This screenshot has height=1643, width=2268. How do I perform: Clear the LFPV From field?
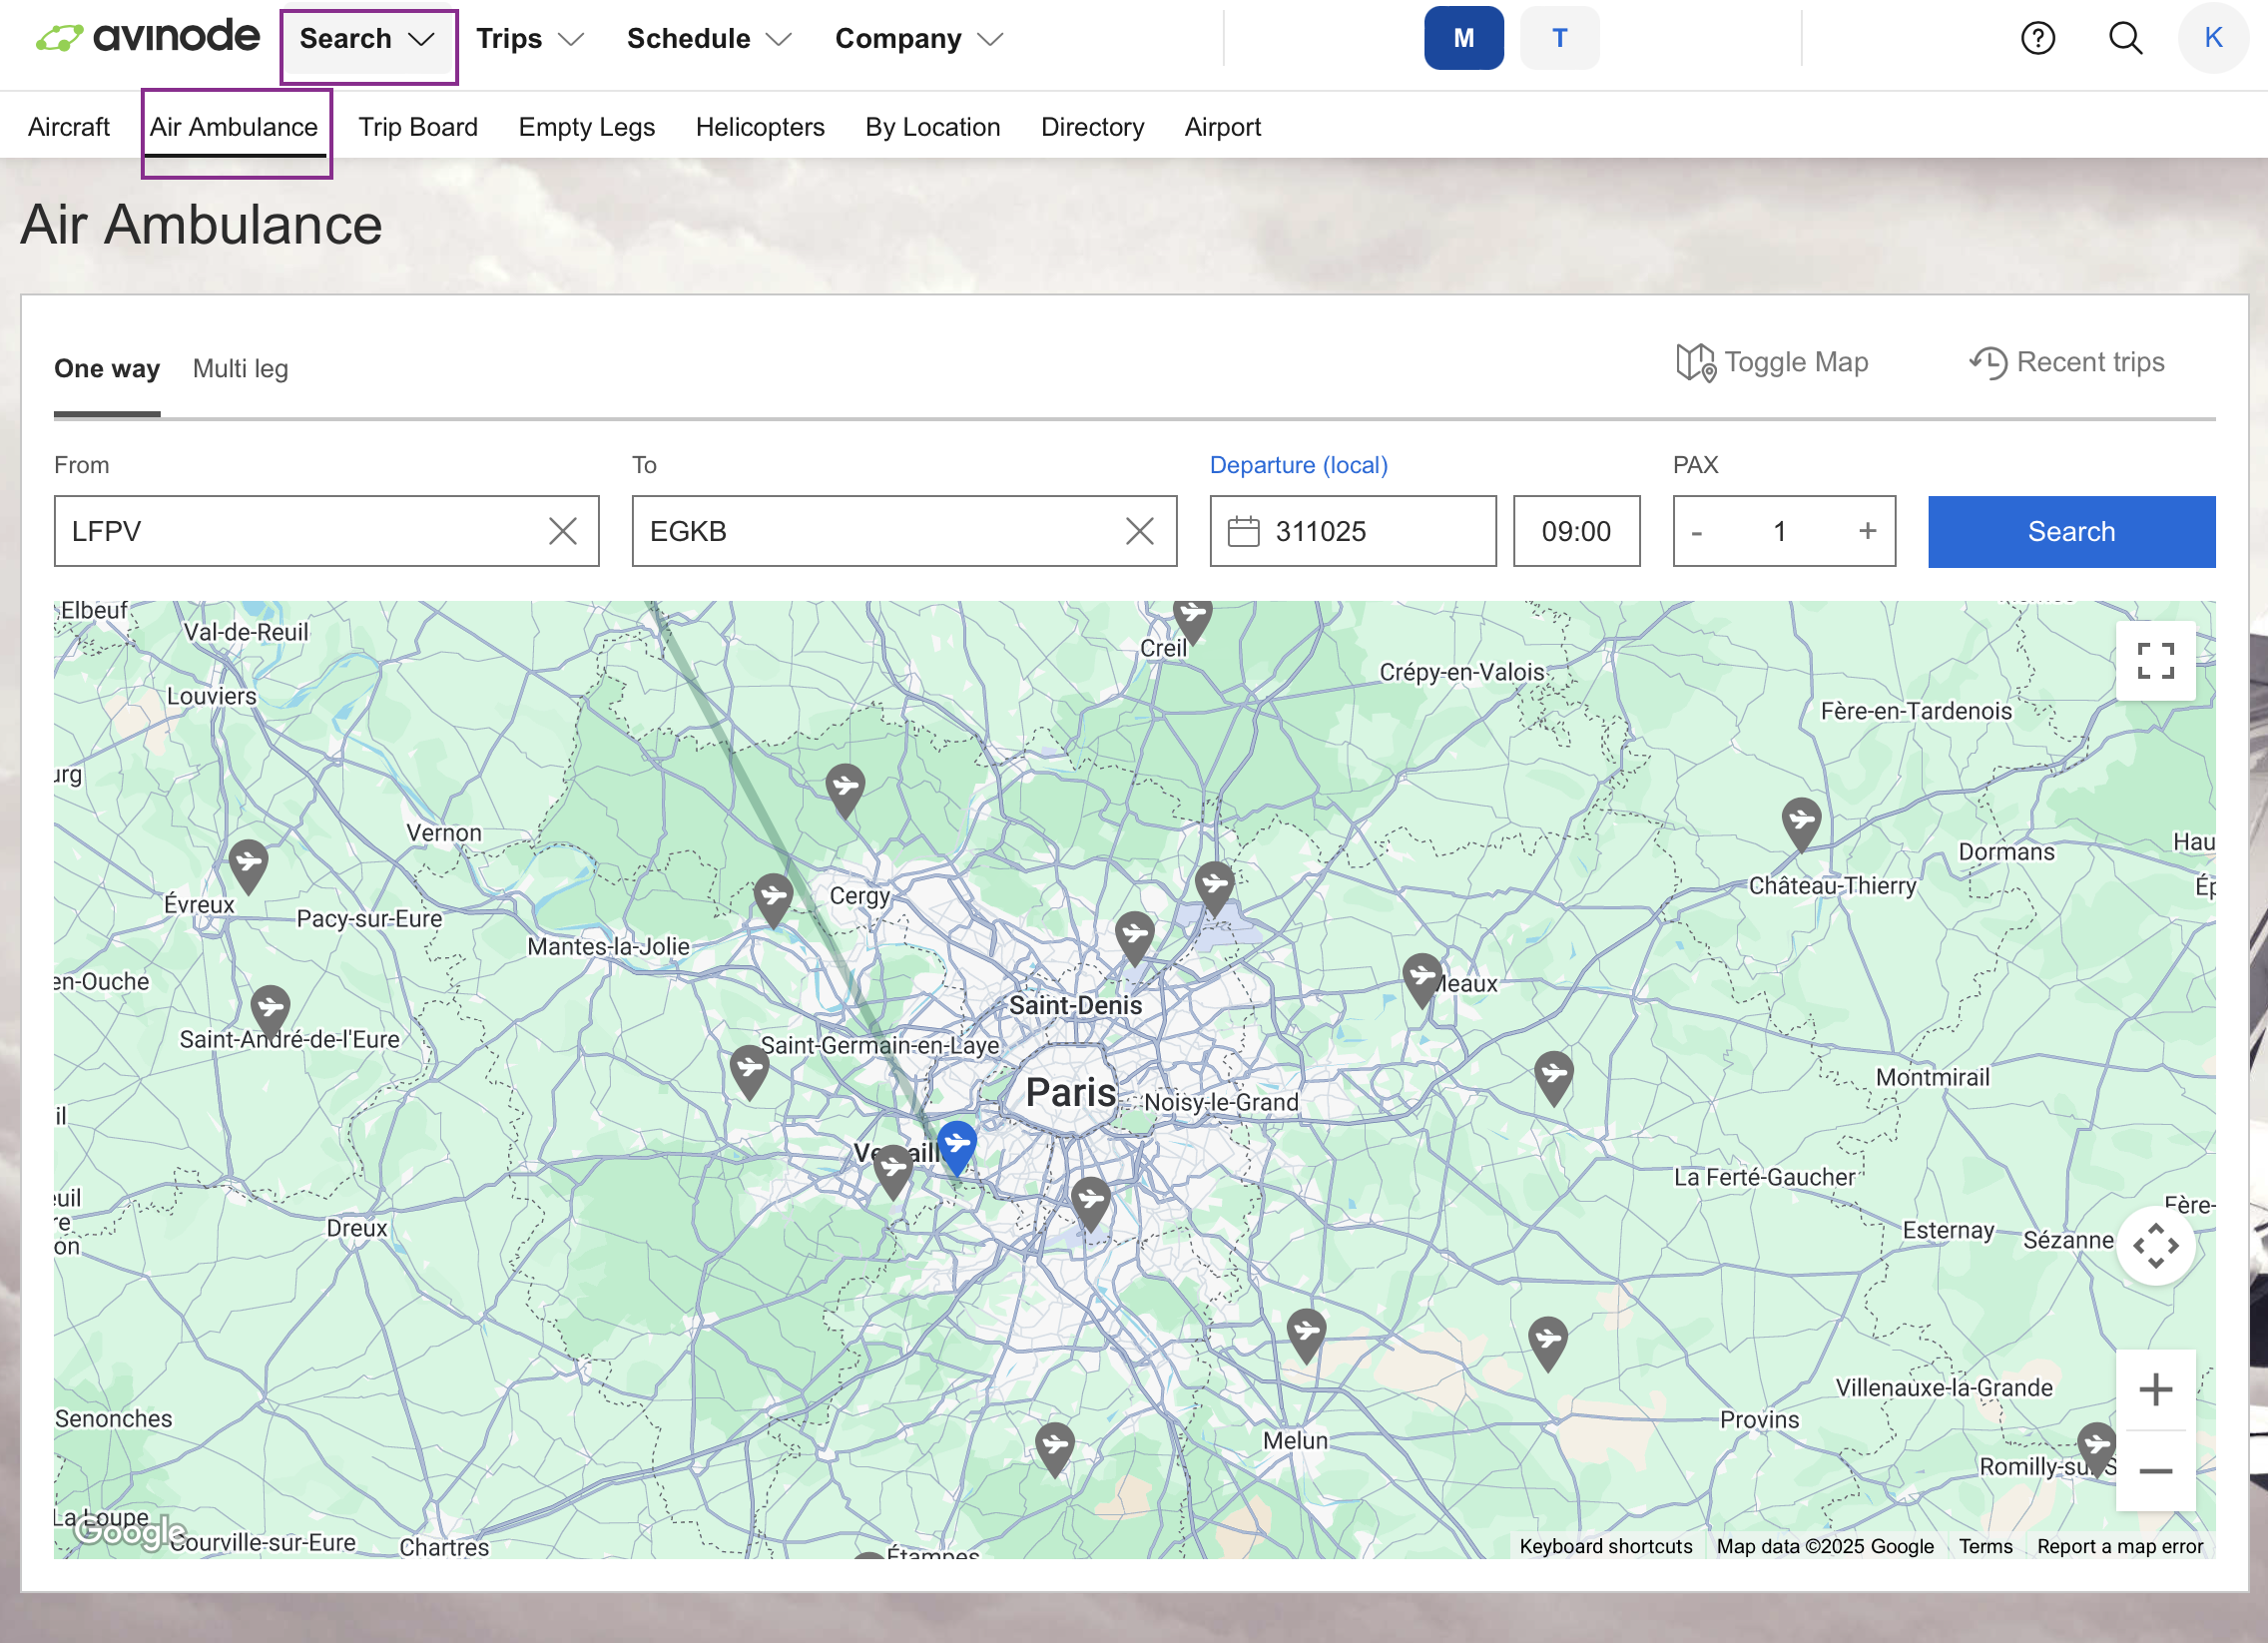pos(563,531)
